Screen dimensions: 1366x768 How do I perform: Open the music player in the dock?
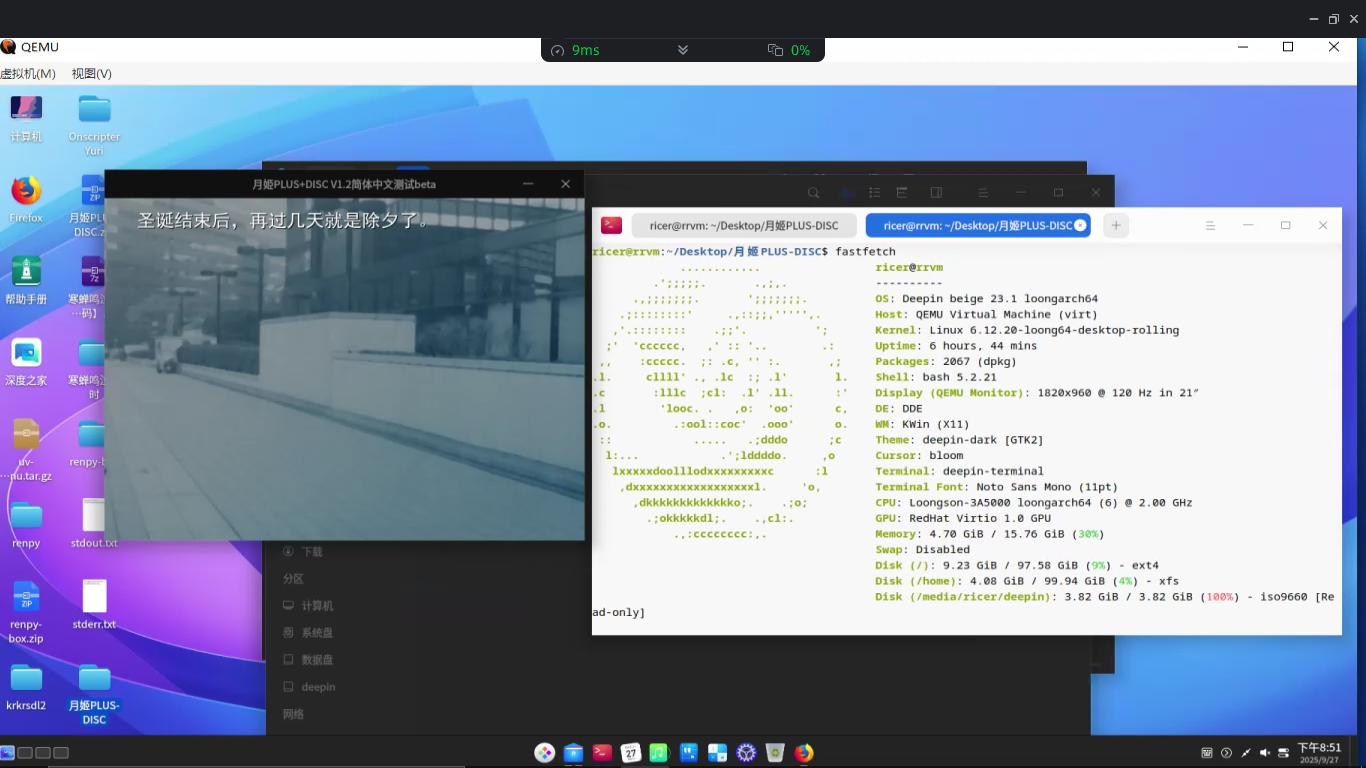point(659,753)
